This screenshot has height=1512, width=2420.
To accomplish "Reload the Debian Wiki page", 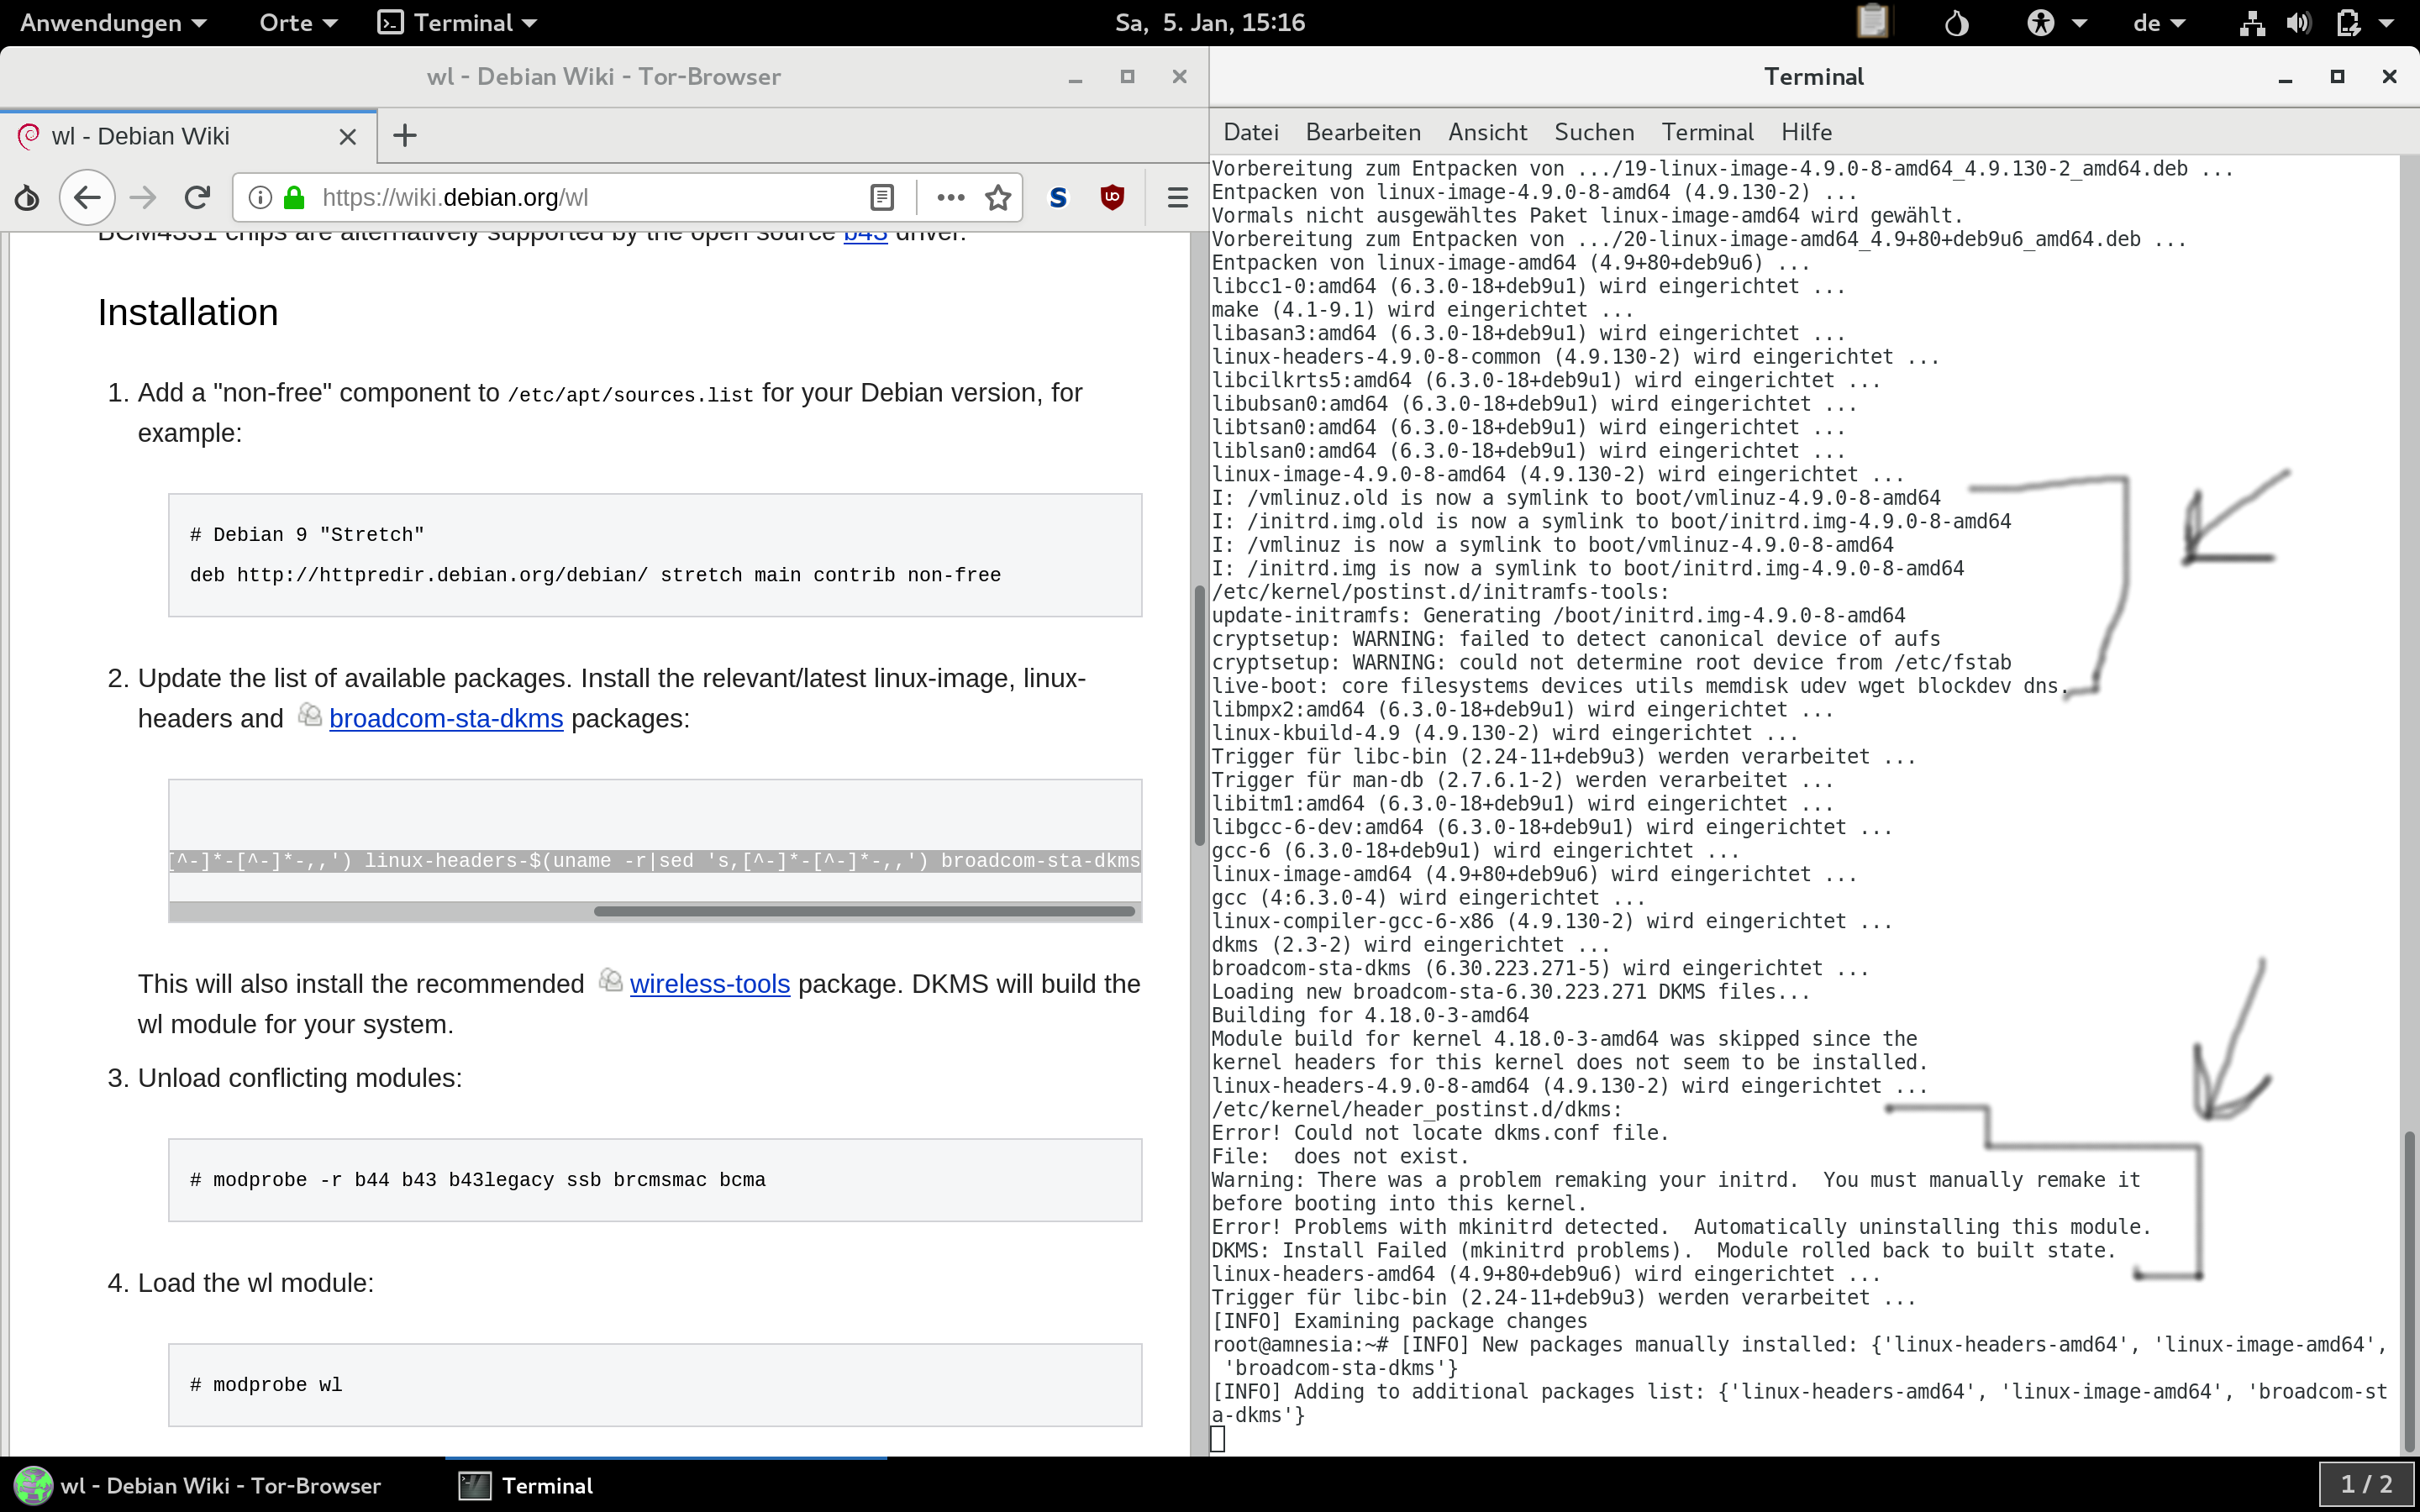I will [197, 198].
